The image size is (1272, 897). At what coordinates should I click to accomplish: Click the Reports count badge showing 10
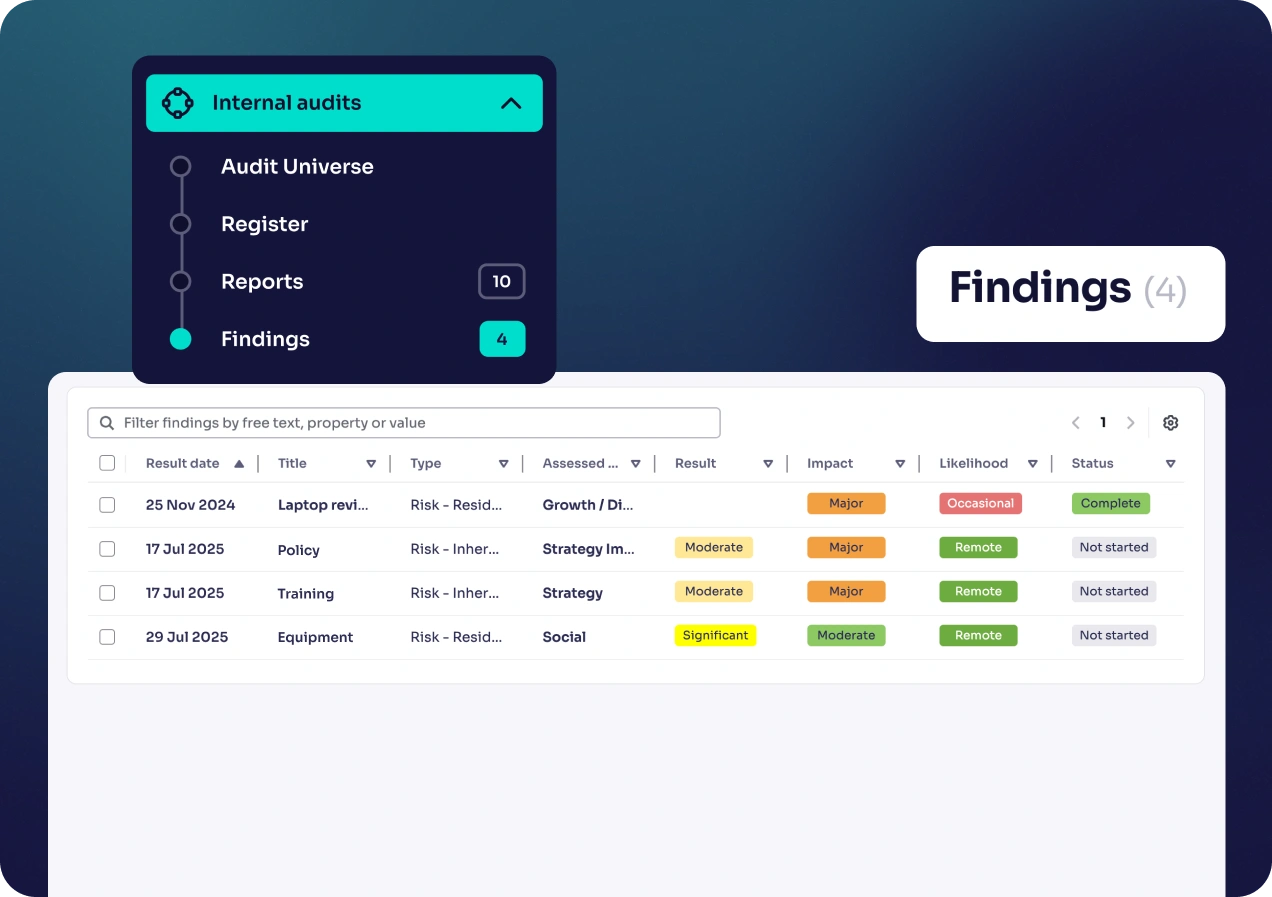point(501,281)
